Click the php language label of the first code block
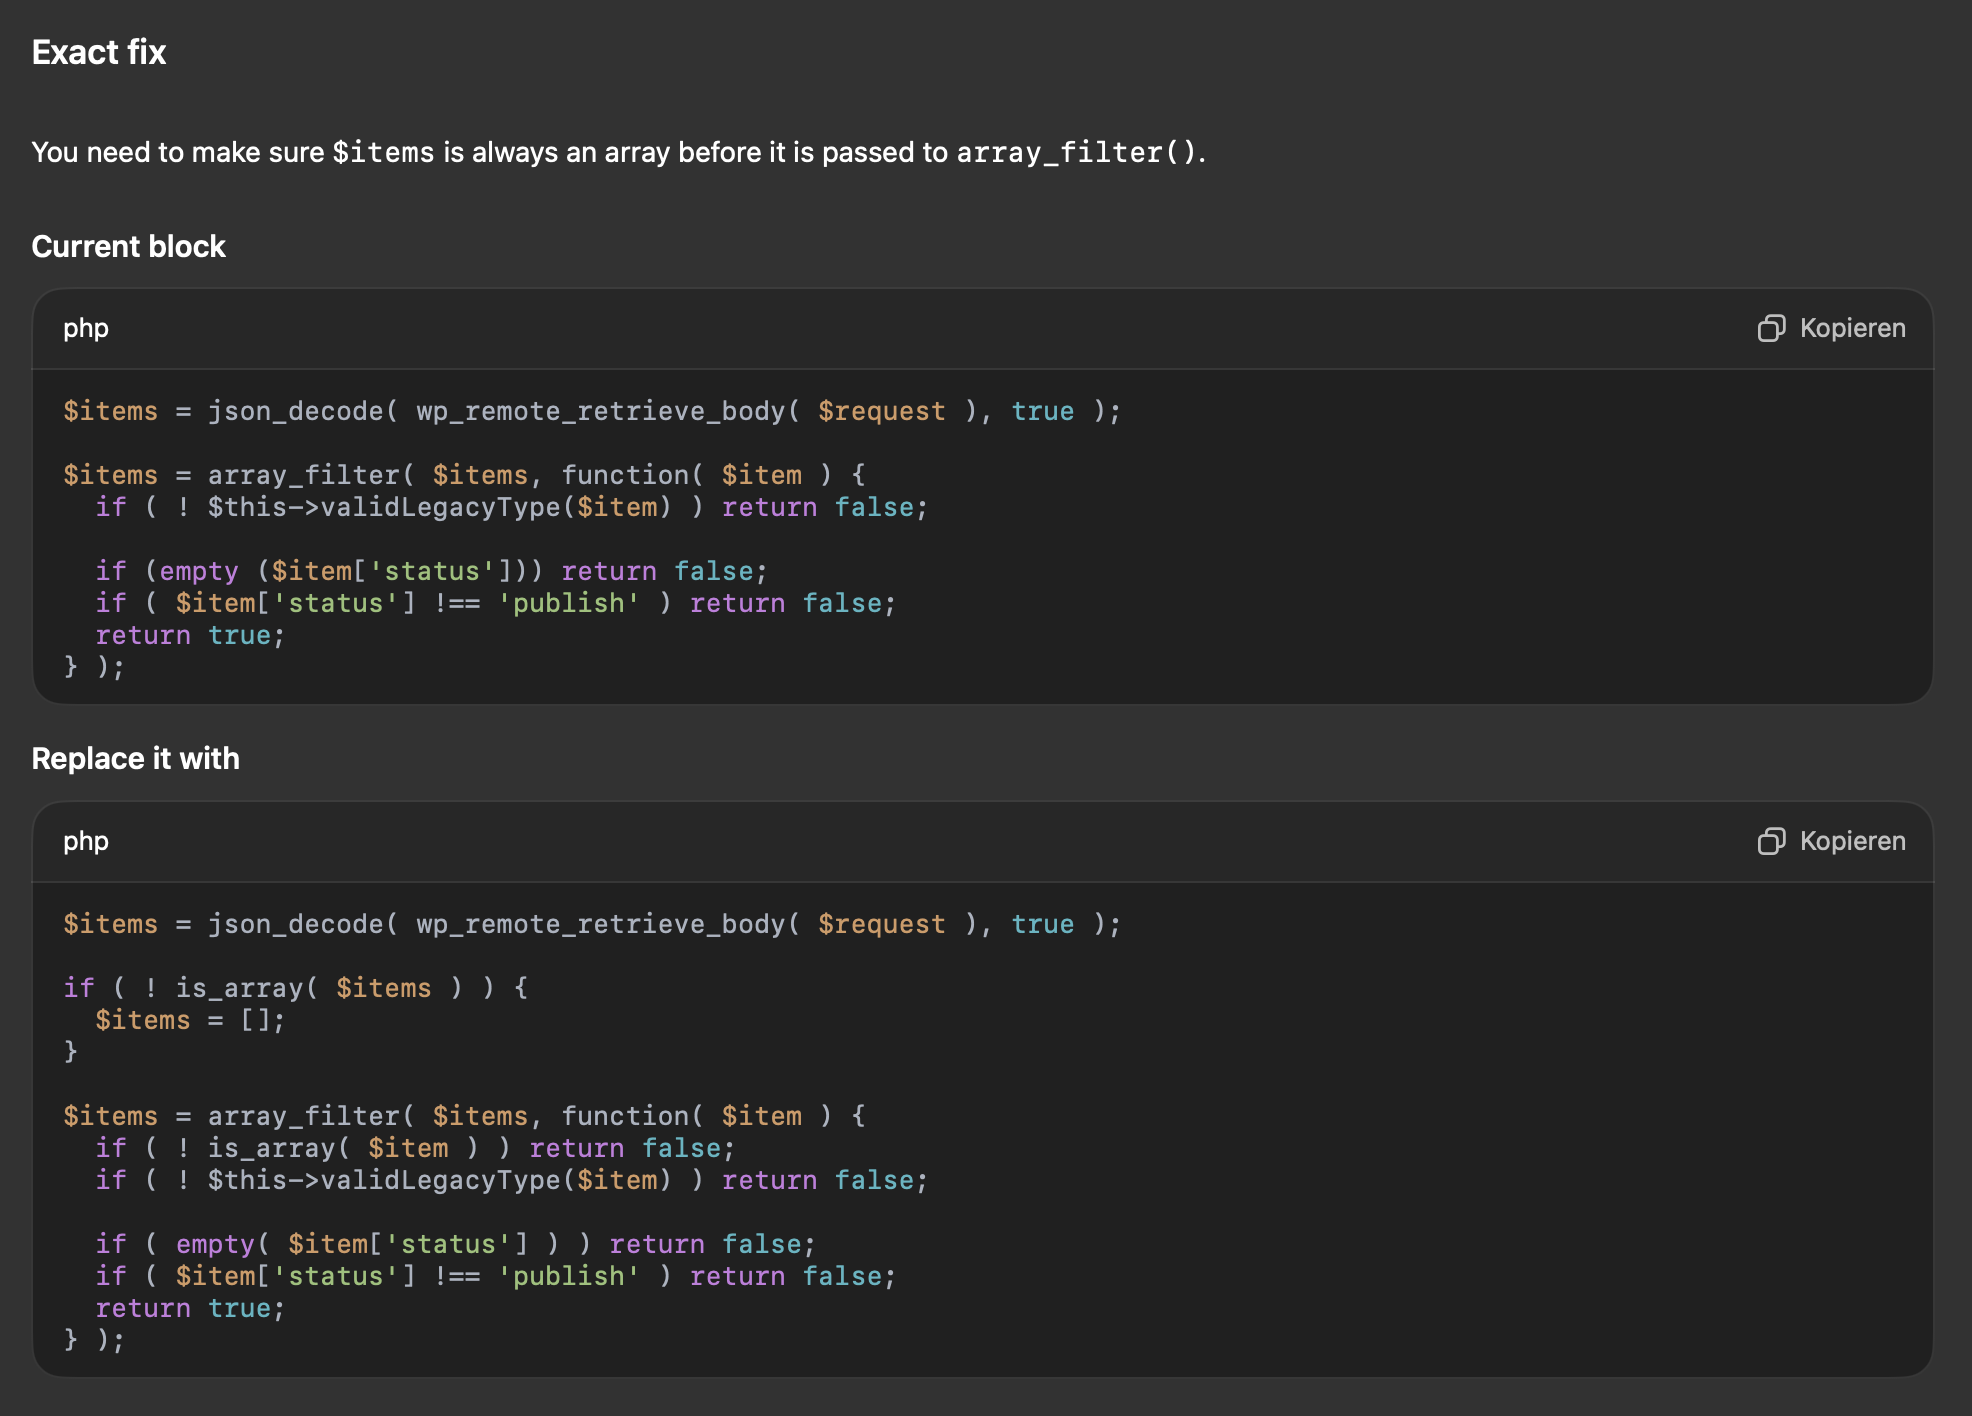Screen dimensions: 1972x1416 click(x=86, y=328)
